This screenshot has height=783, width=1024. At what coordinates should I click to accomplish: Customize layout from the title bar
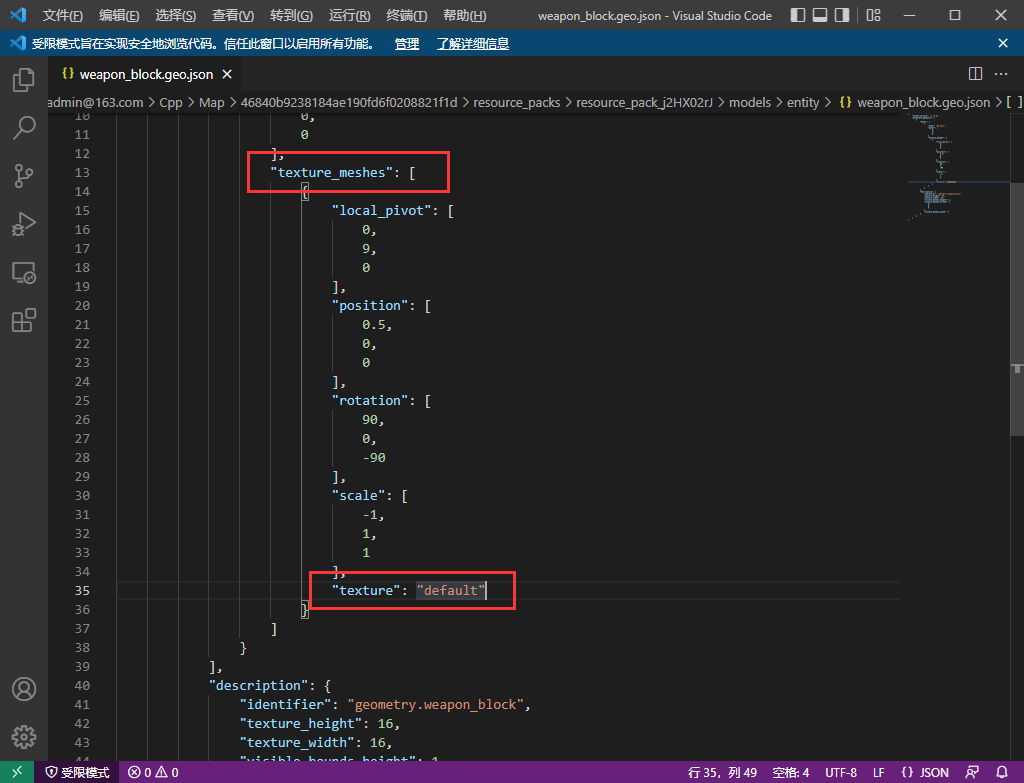(x=873, y=15)
